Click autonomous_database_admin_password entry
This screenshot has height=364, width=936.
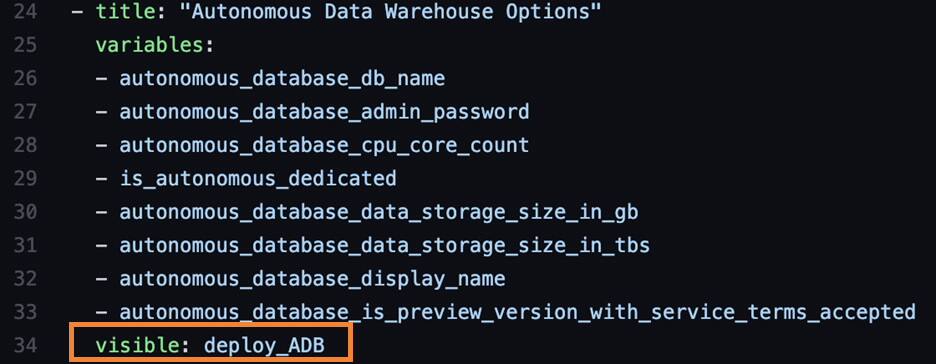tap(324, 112)
